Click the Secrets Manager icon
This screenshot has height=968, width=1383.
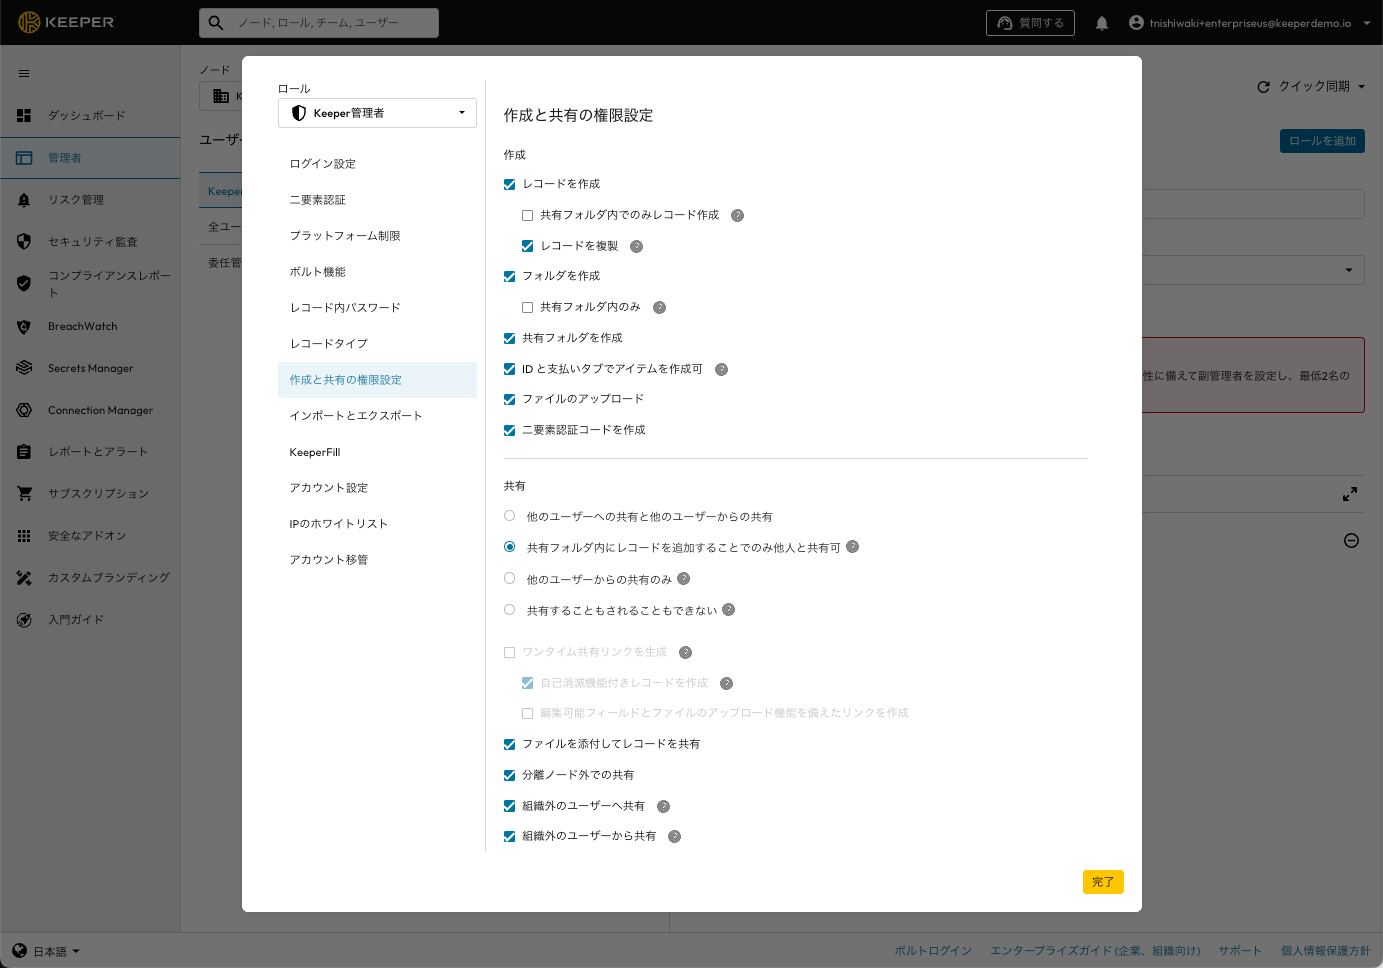(24, 368)
